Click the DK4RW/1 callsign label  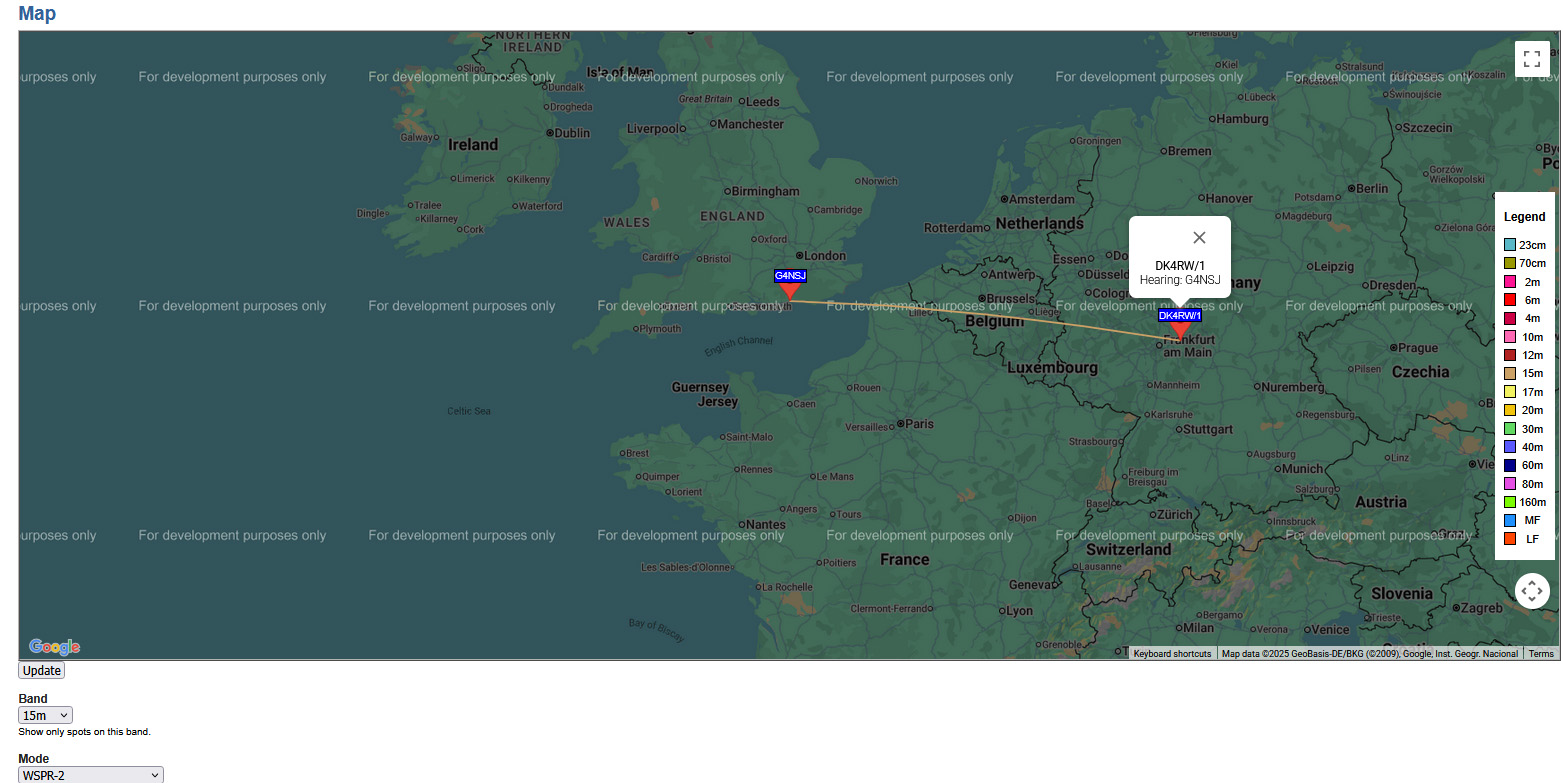pyautogui.click(x=1180, y=315)
